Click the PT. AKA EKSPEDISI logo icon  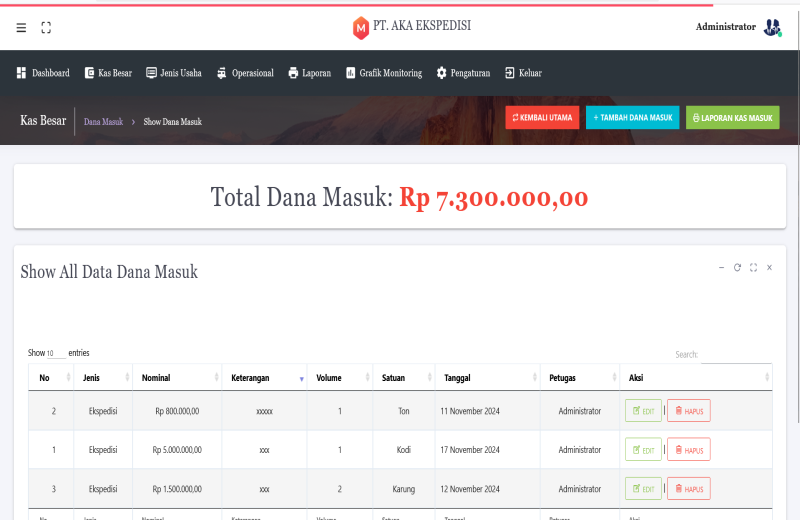coord(361,28)
